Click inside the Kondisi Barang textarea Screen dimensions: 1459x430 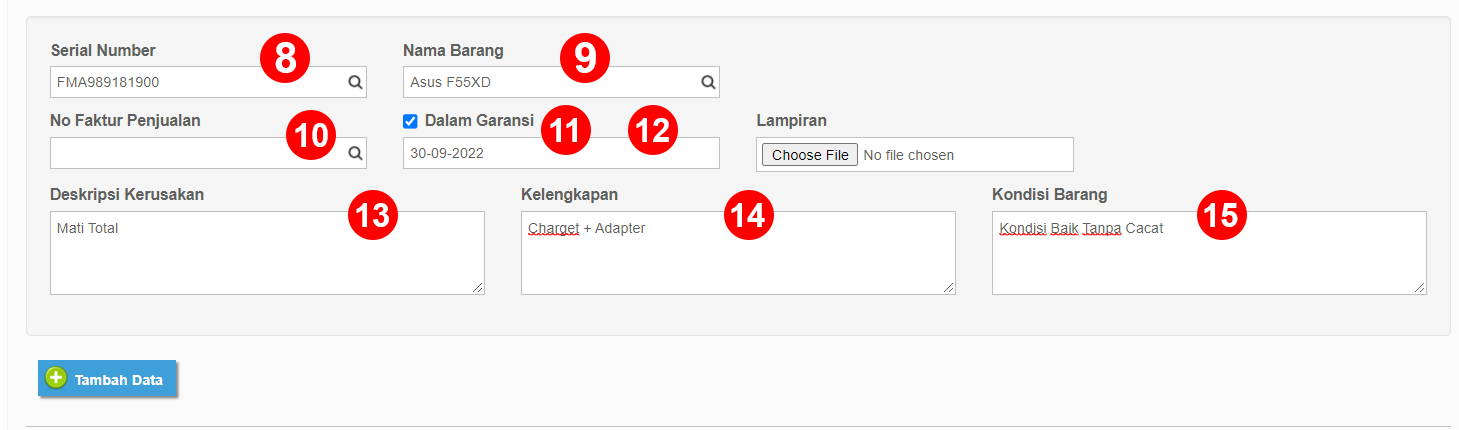pyautogui.click(x=1209, y=253)
